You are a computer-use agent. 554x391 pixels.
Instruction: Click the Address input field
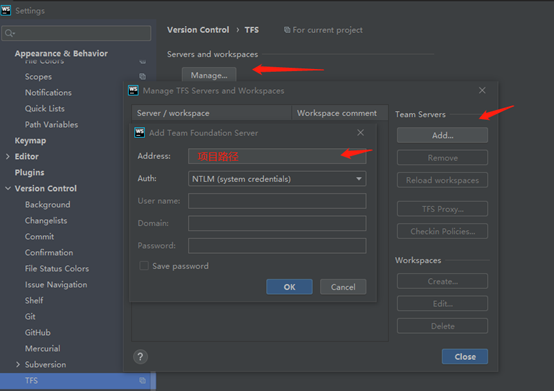(x=277, y=156)
